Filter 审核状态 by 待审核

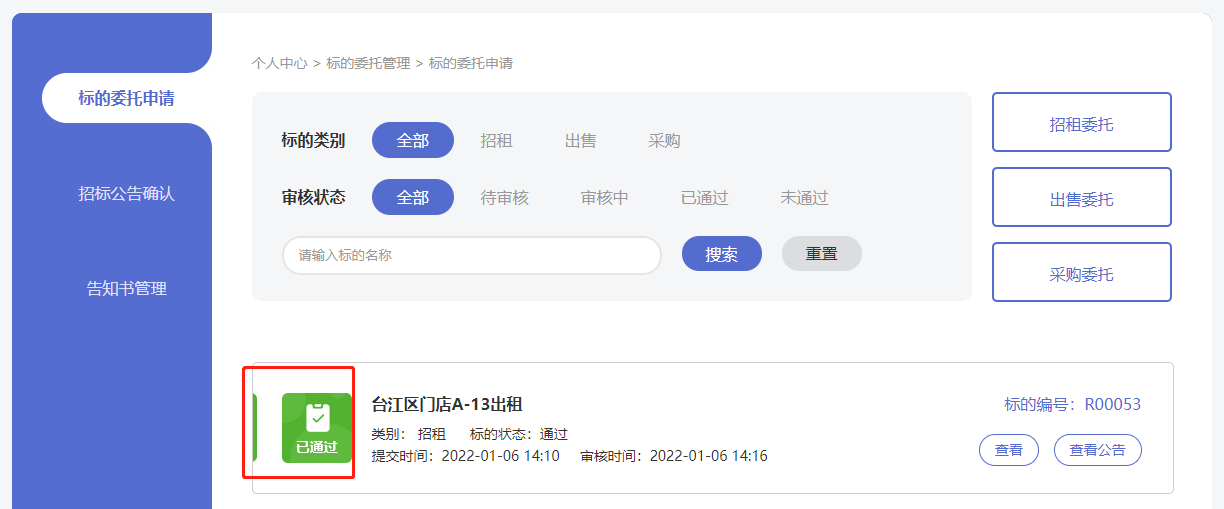(504, 198)
